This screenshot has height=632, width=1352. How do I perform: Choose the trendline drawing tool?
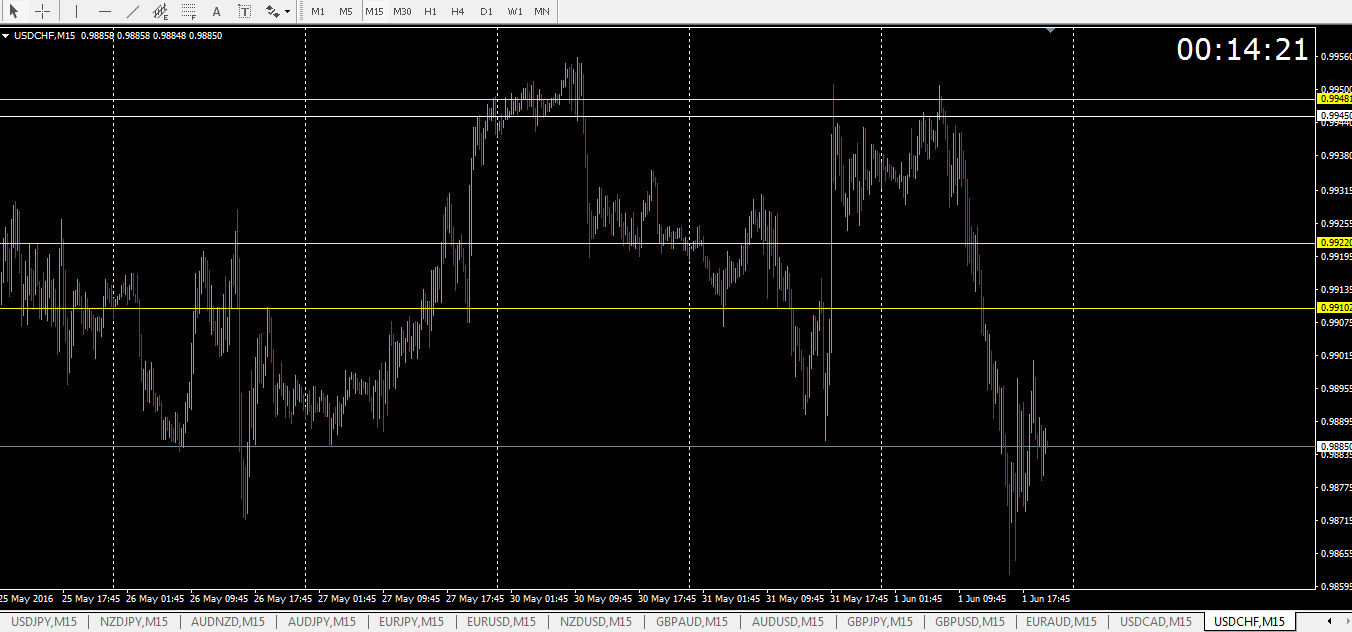coord(133,11)
